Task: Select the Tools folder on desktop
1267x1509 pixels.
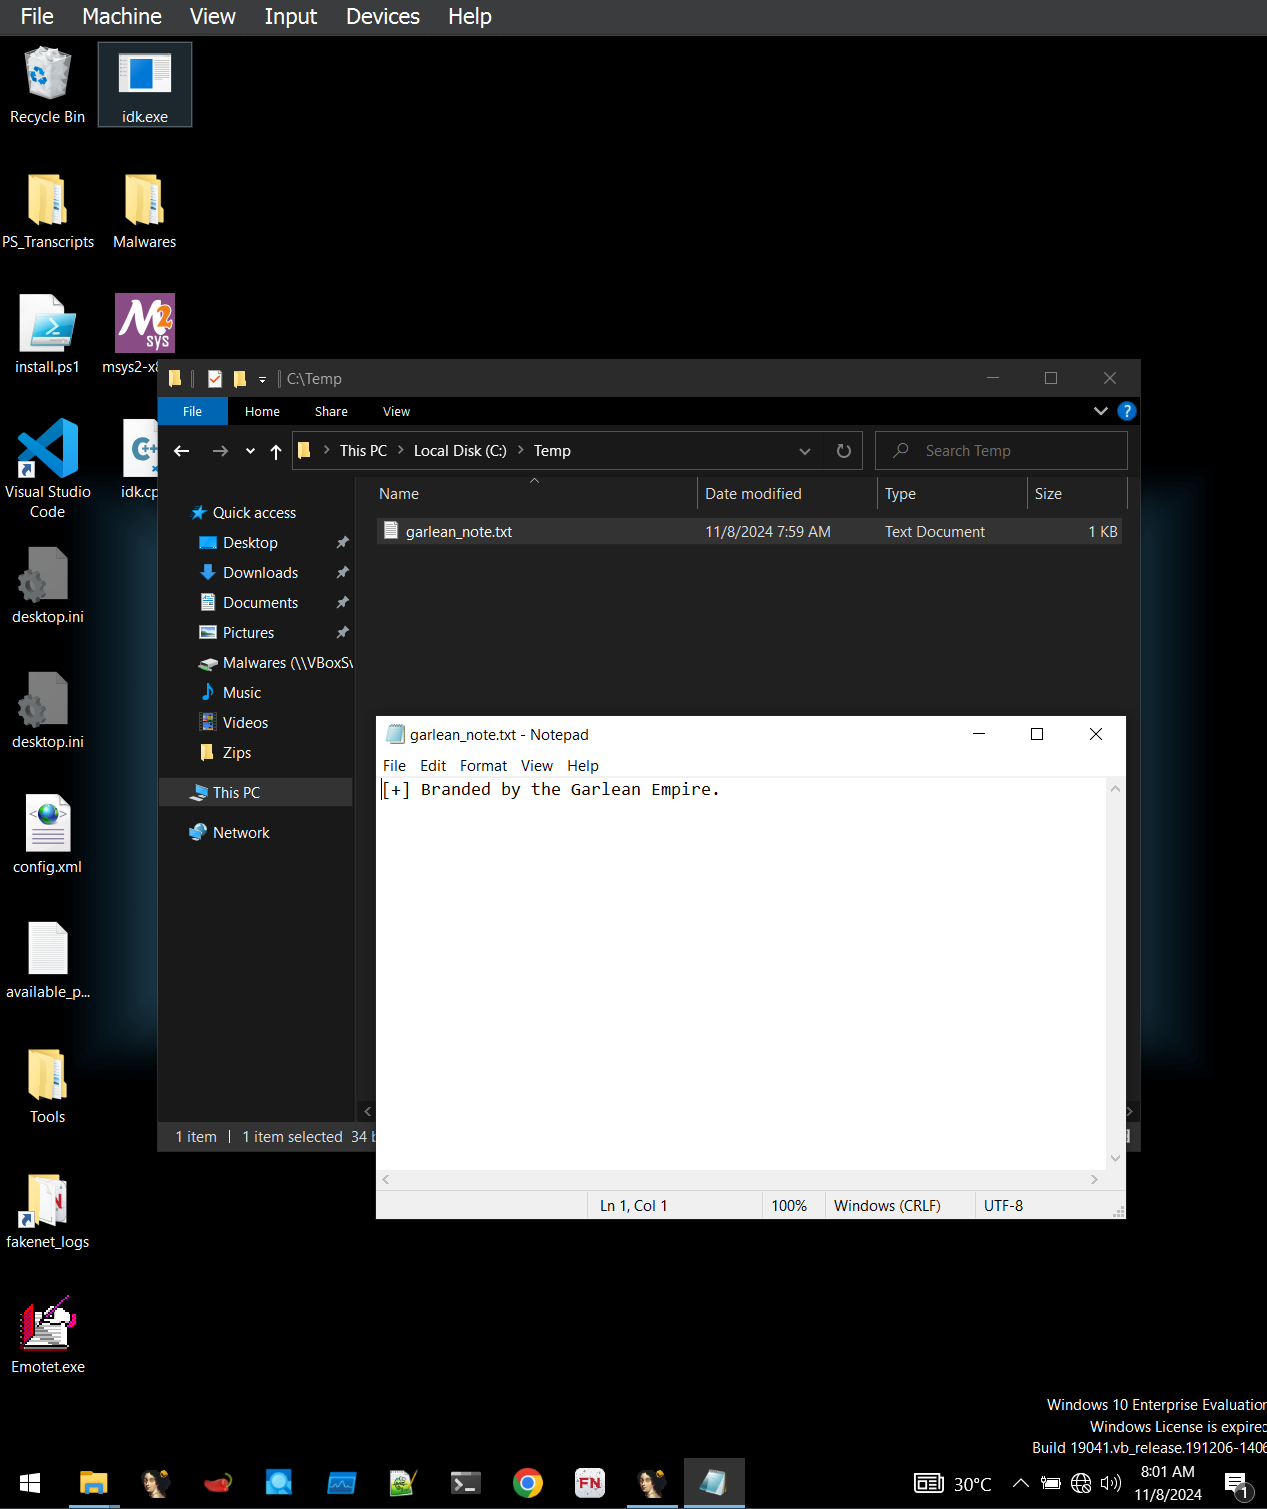Action: (47, 1086)
